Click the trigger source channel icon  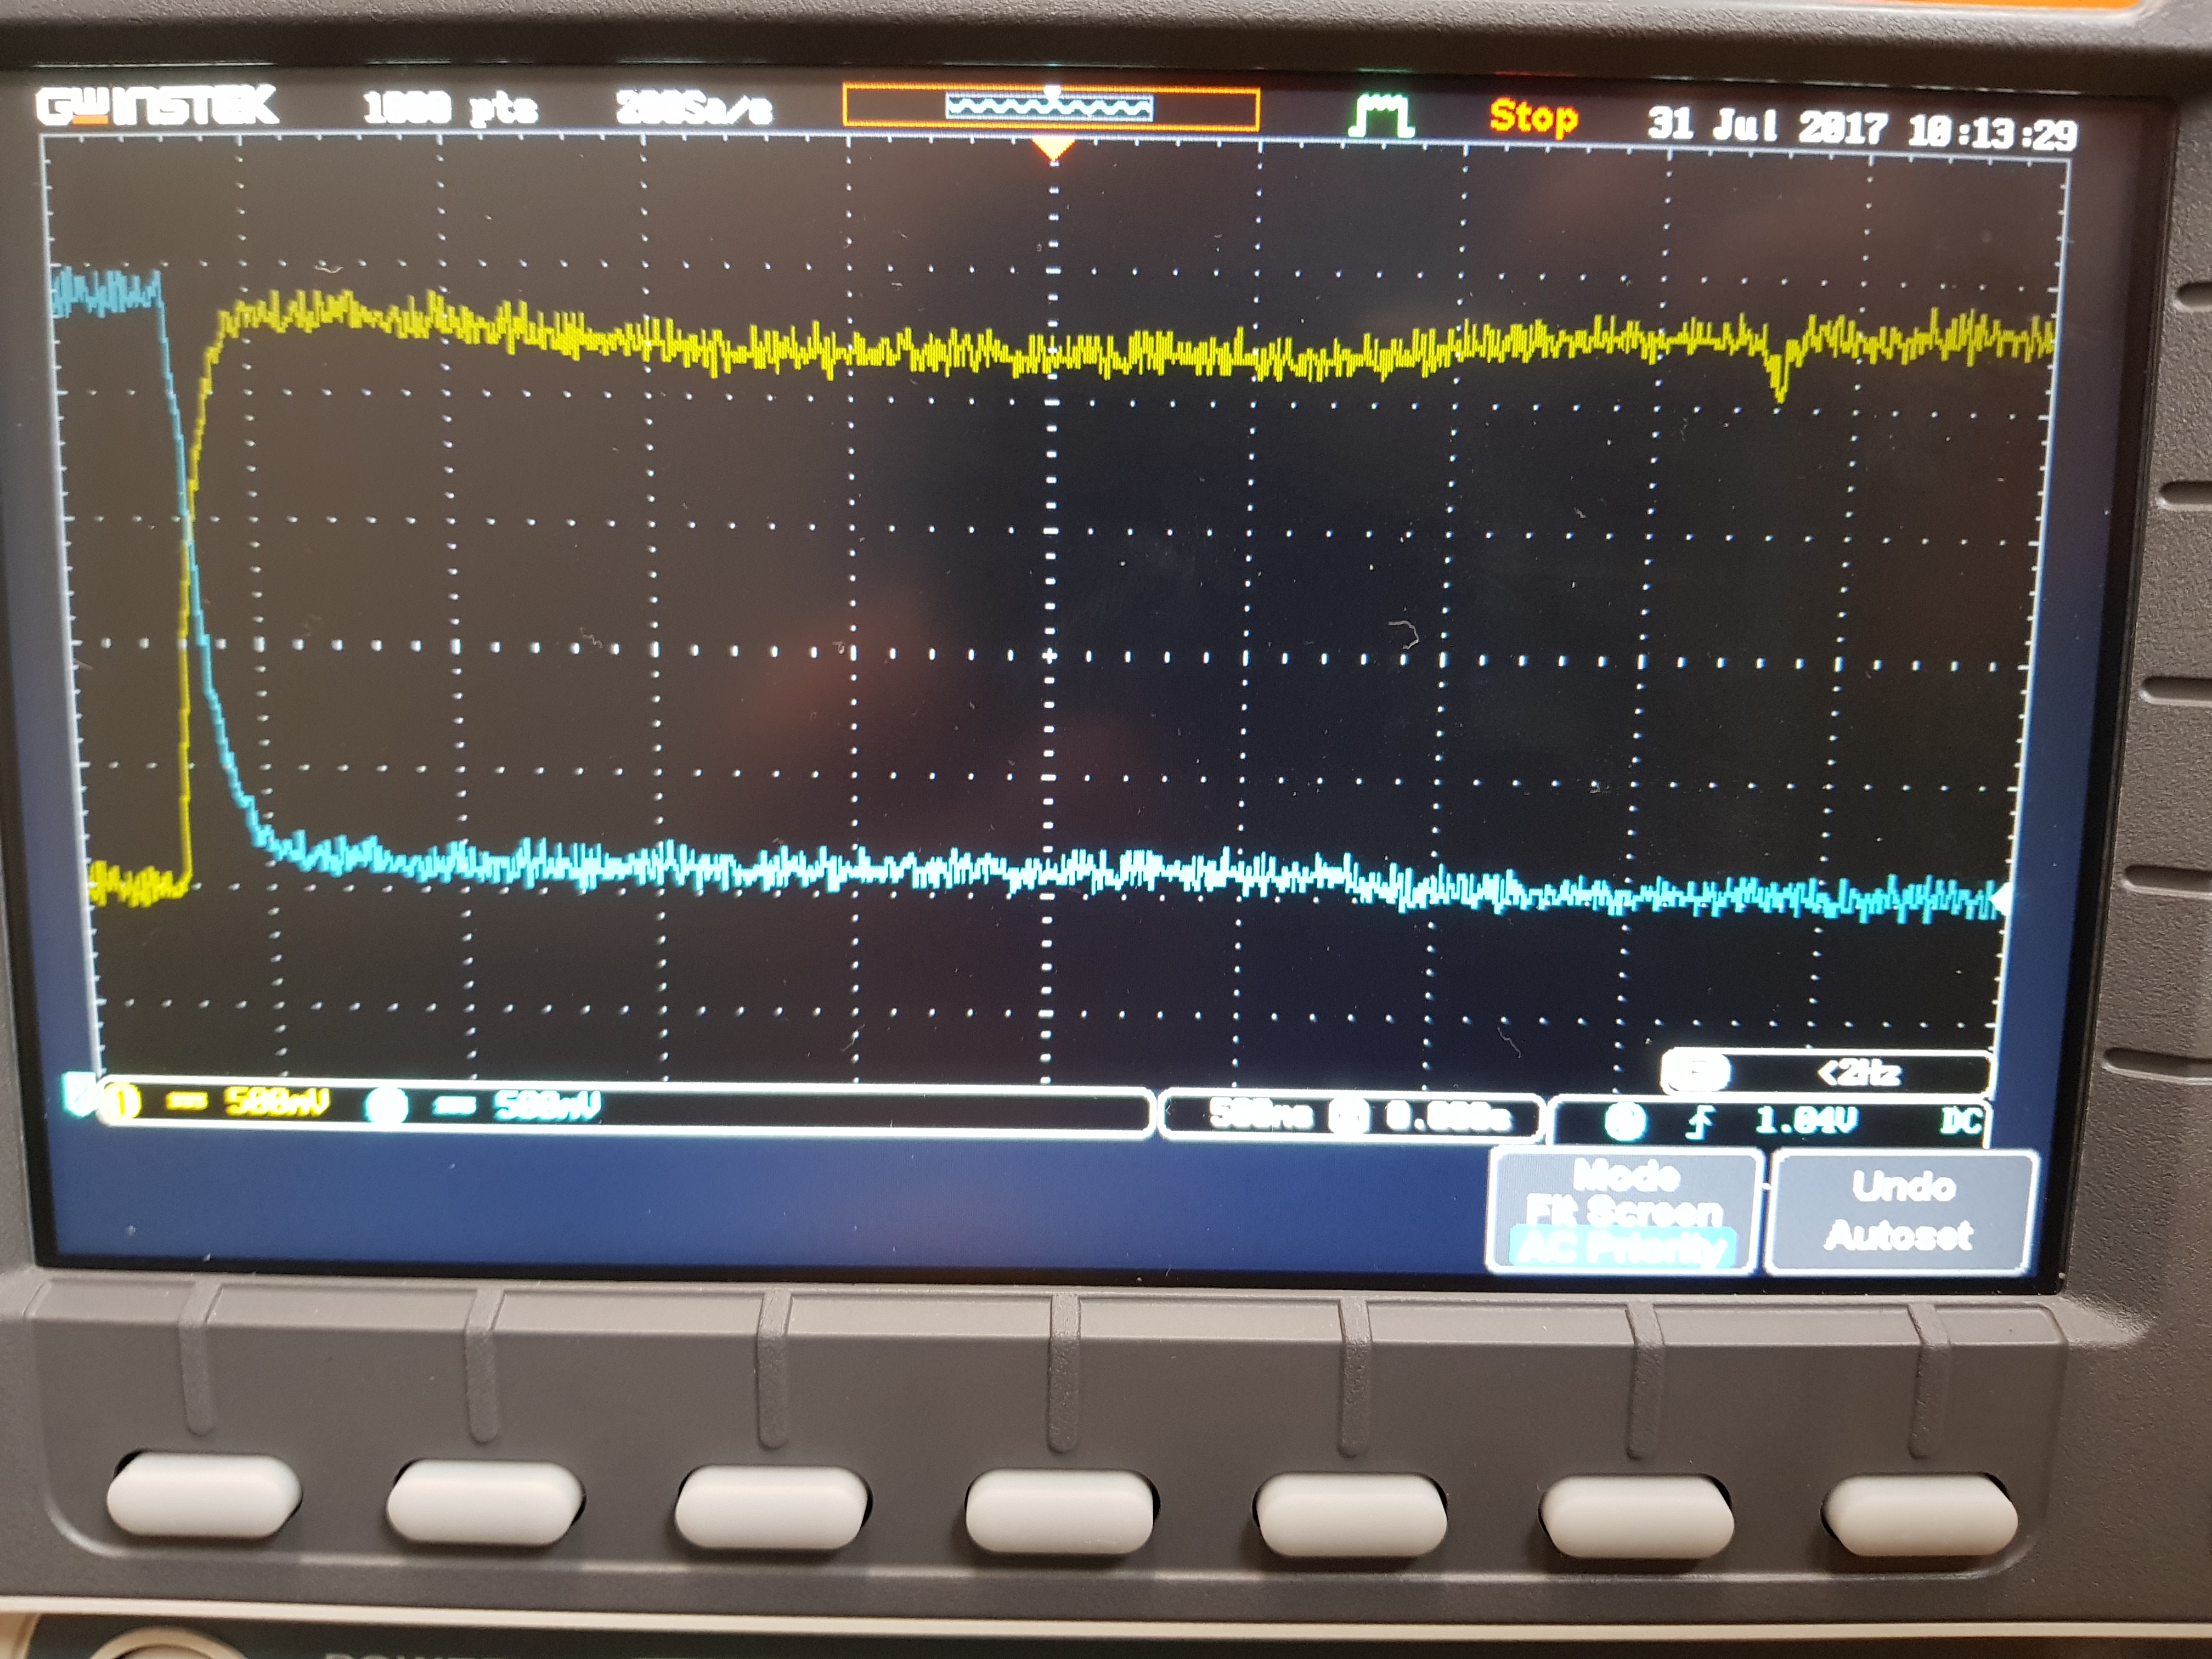coord(1624,1121)
